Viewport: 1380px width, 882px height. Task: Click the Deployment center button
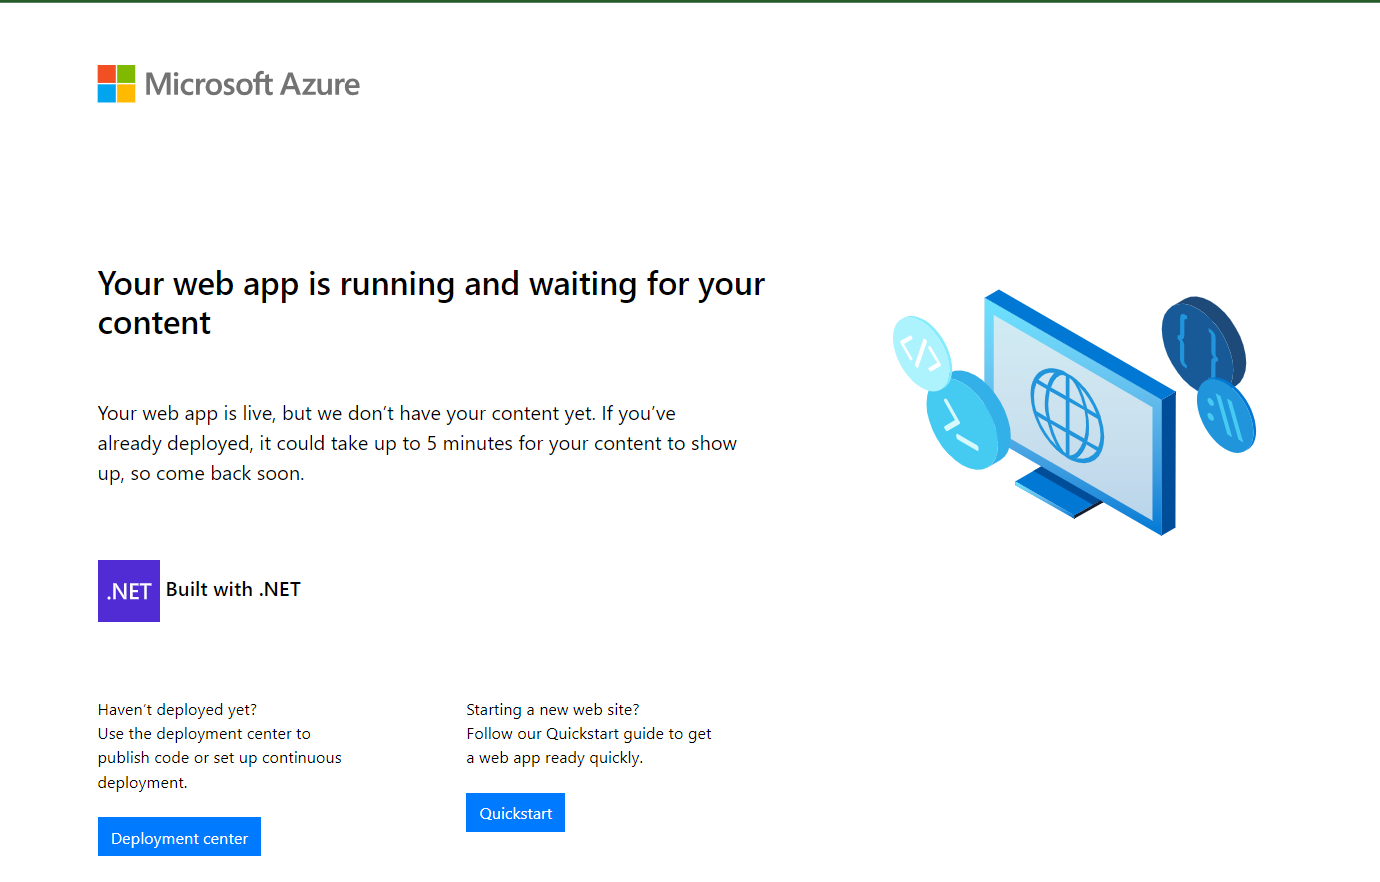(179, 837)
